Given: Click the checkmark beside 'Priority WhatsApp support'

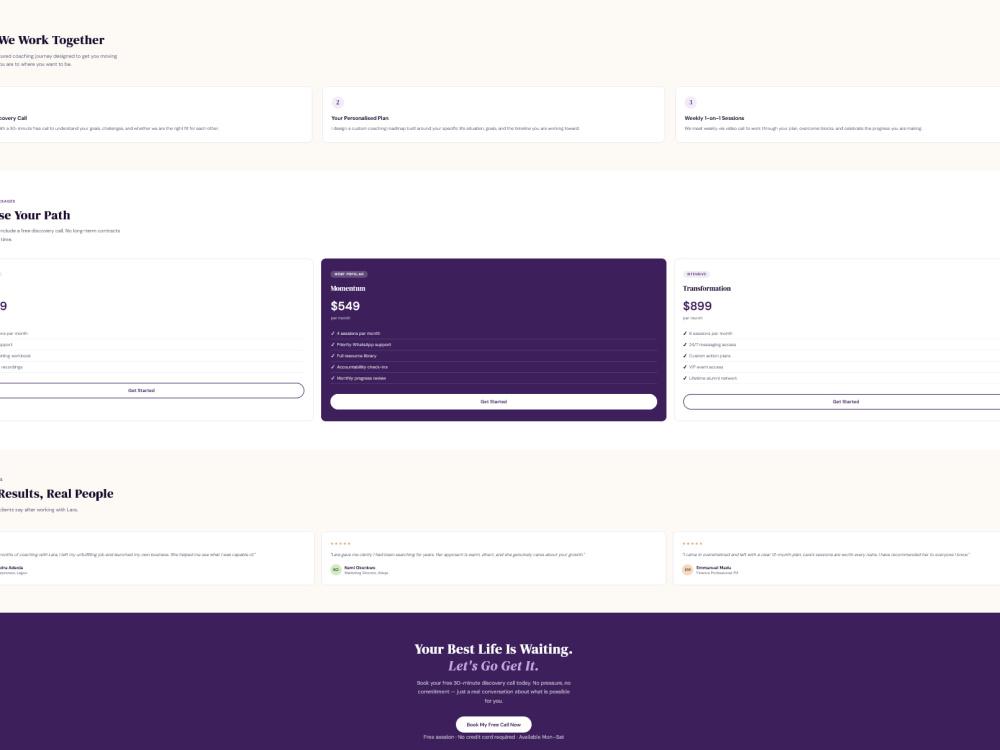Looking at the screenshot, I should tap(333, 344).
